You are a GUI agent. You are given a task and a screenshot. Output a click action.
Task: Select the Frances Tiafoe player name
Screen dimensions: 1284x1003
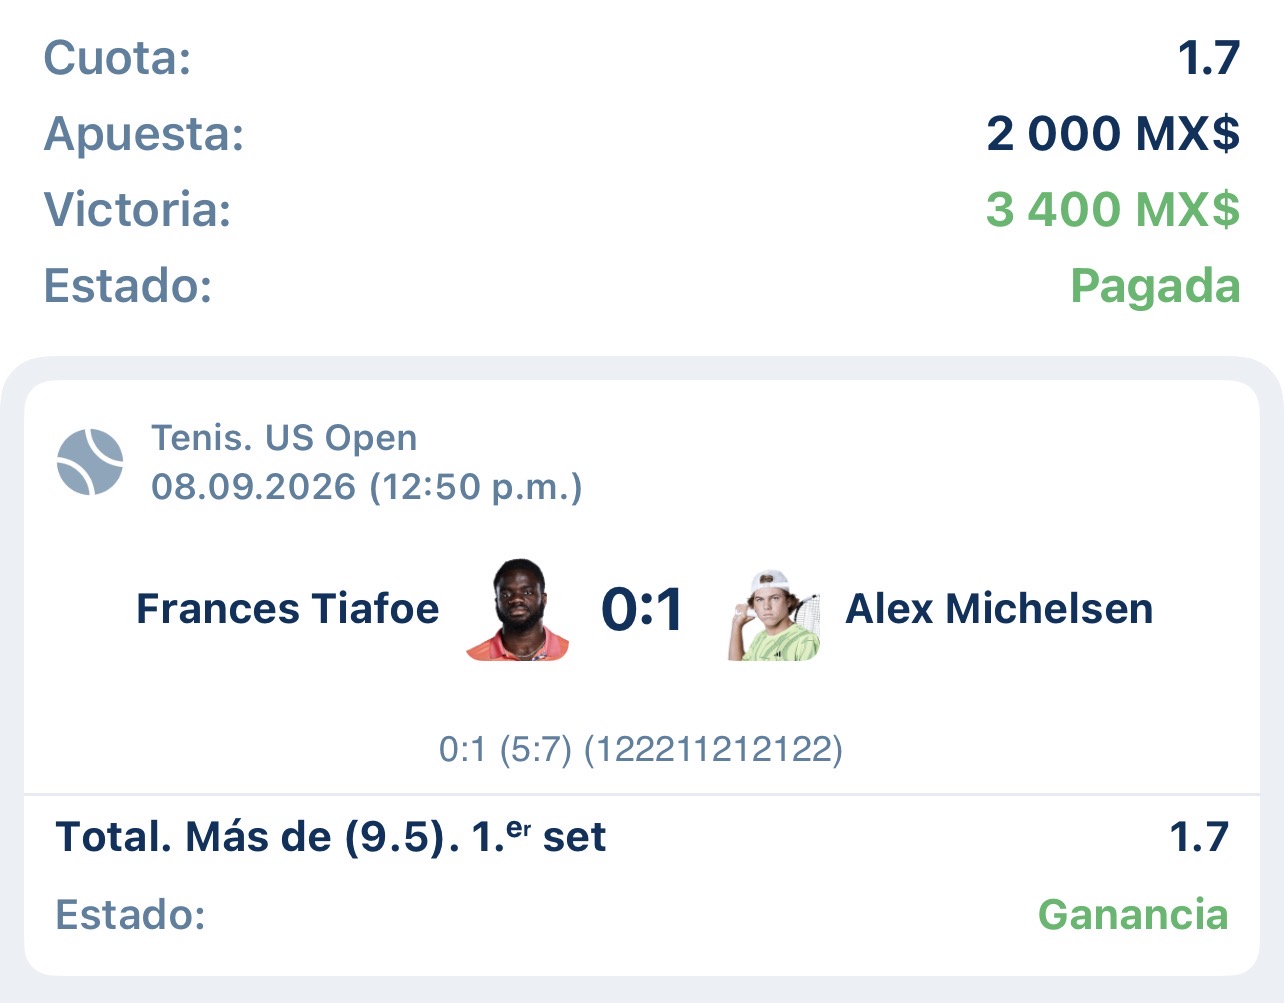(x=288, y=608)
